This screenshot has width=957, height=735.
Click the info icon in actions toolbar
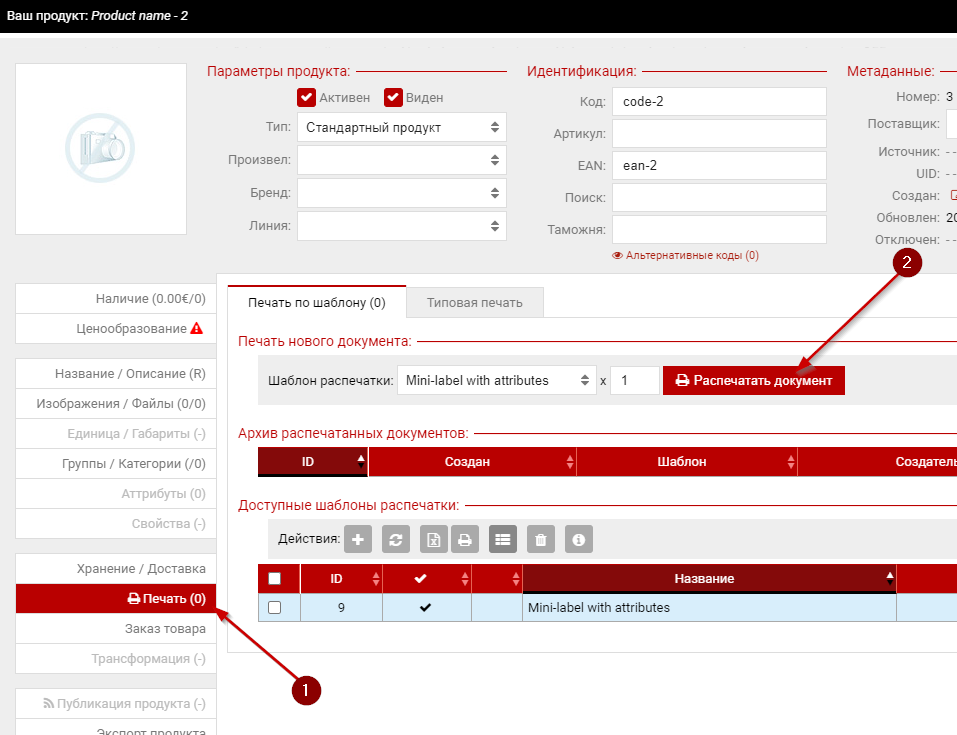tap(578, 540)
